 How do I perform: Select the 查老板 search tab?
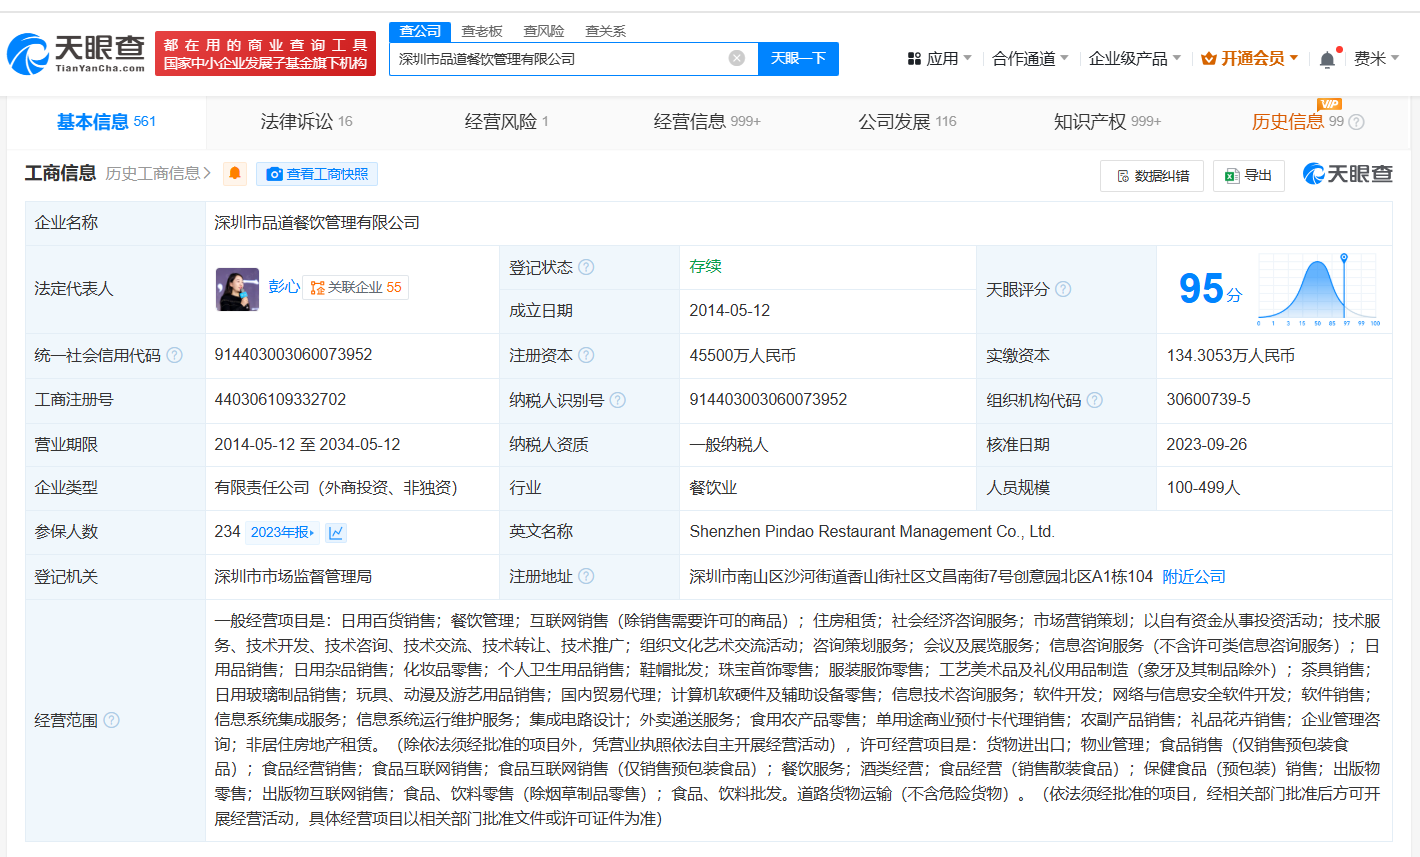pyautogui.click(x=482, y=31)
